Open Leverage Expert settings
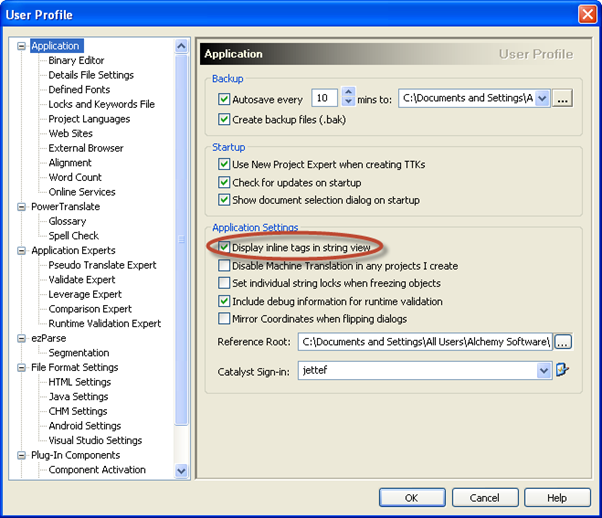The image size is (602, 518). [x=85, y=295]
